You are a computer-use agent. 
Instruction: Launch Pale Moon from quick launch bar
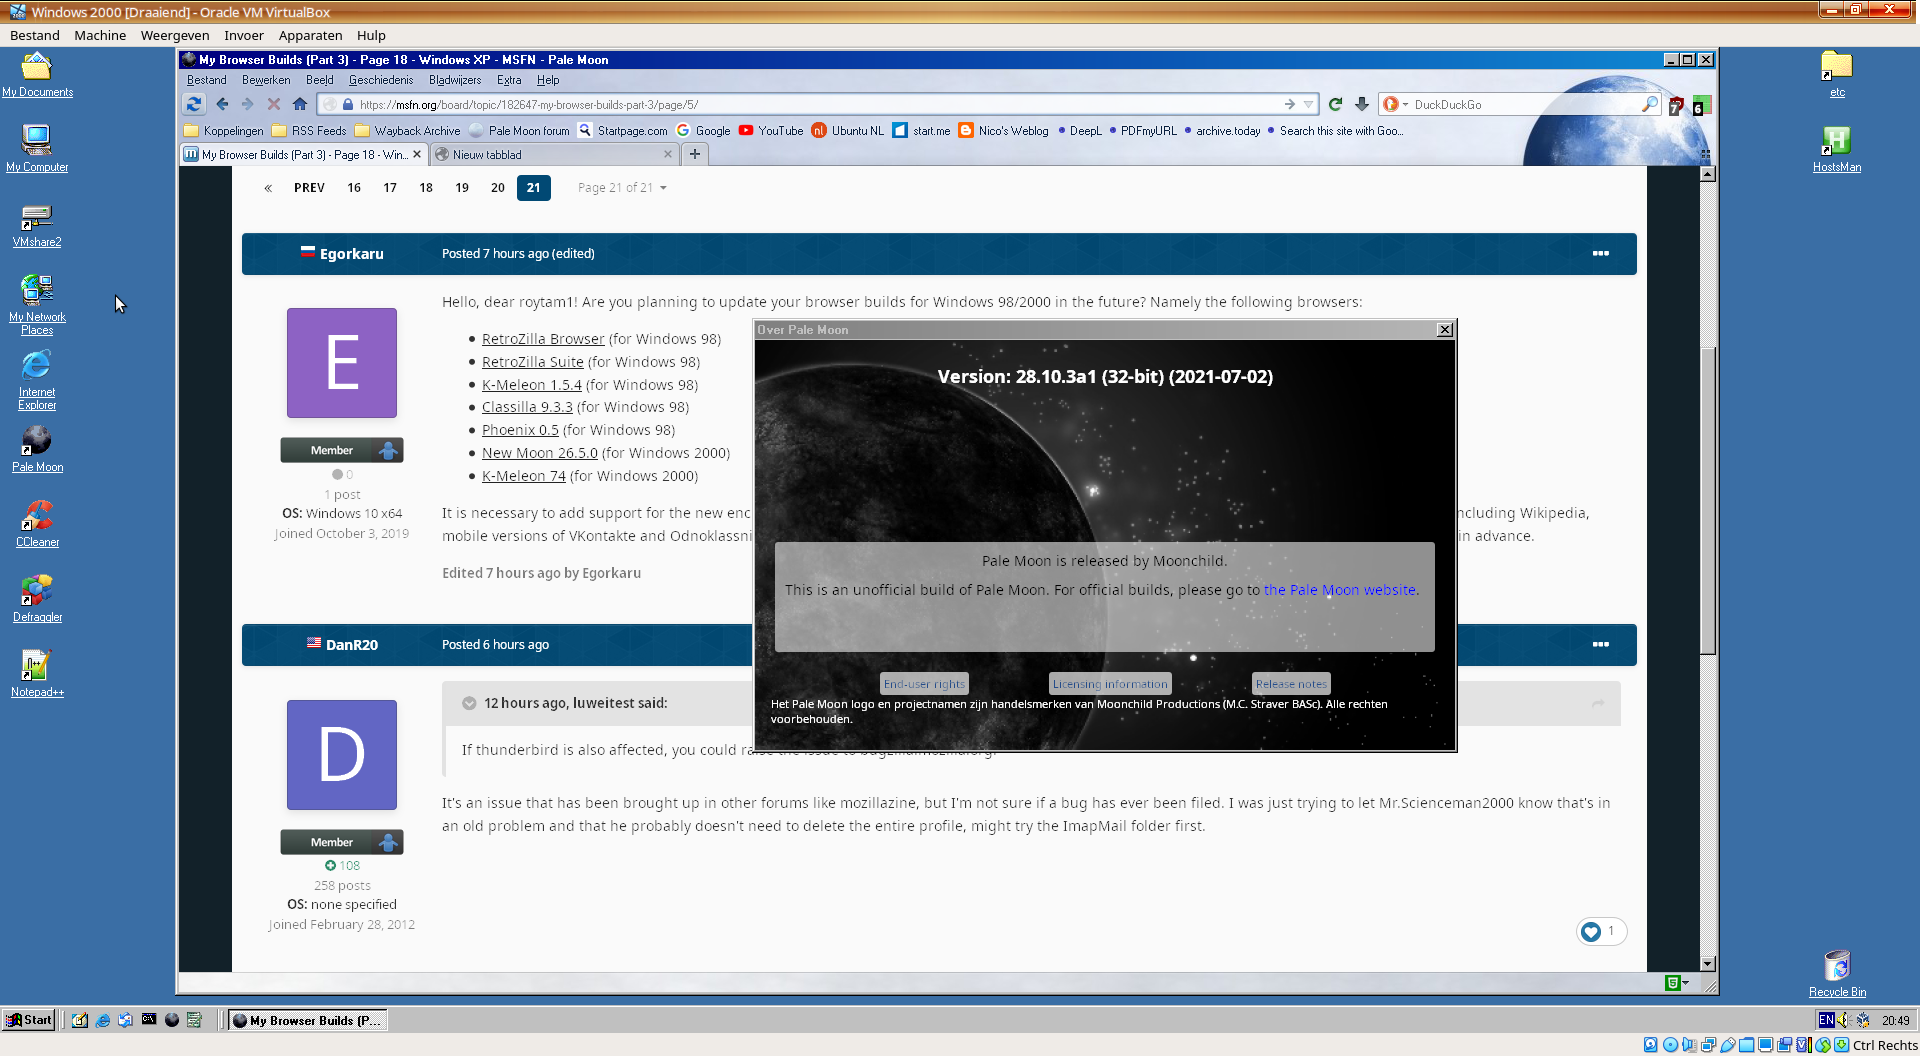point(172,1020)
